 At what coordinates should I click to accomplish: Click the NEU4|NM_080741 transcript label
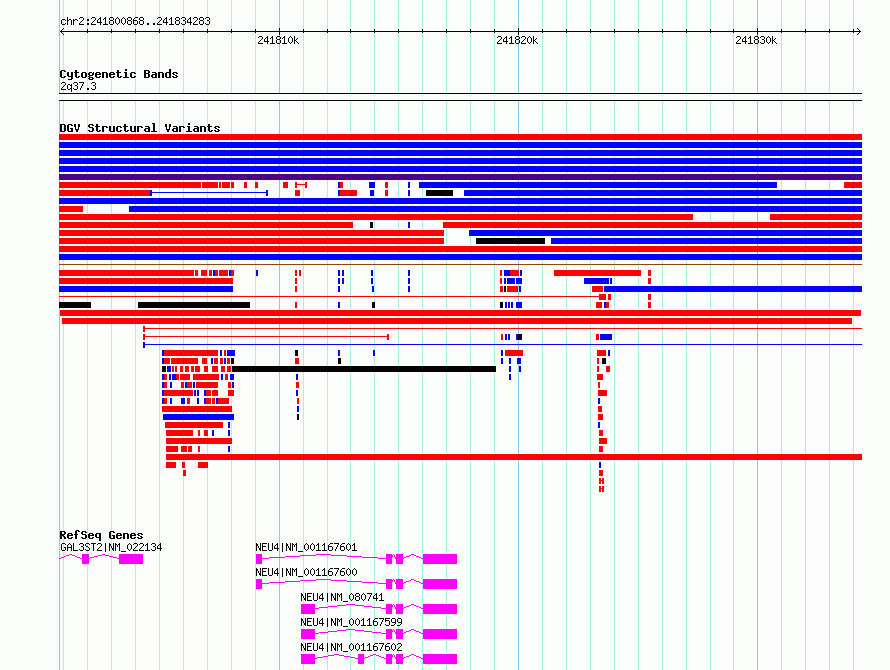pos(342,597)
